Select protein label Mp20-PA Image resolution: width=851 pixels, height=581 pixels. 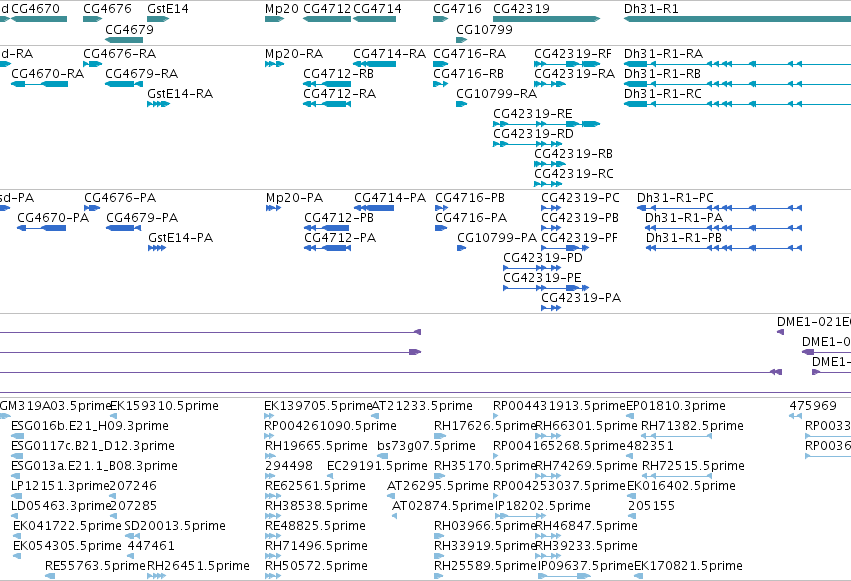click(294, 197)
